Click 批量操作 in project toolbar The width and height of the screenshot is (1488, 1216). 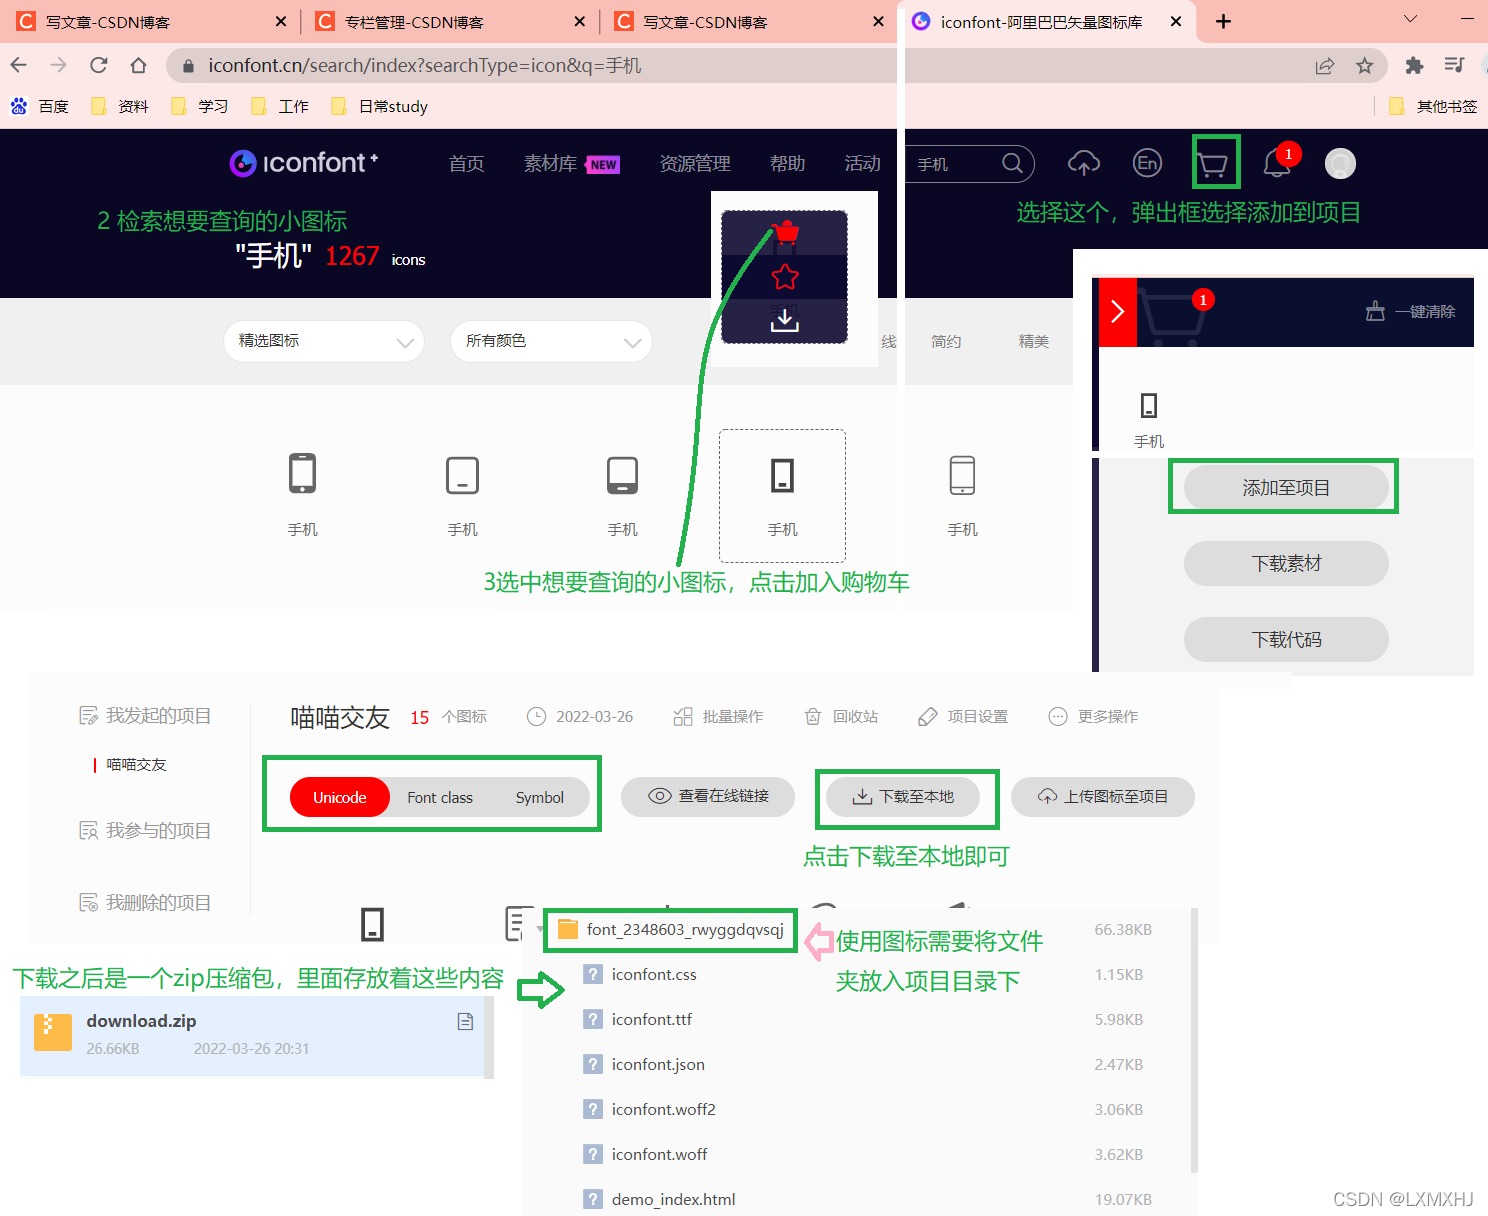point(718,716)
